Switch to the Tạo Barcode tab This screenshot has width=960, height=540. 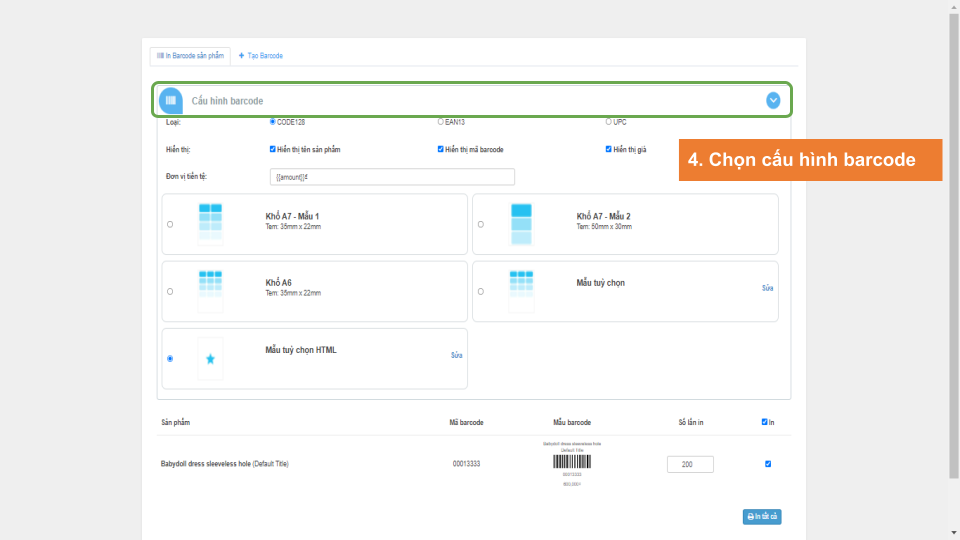[261, 56]
